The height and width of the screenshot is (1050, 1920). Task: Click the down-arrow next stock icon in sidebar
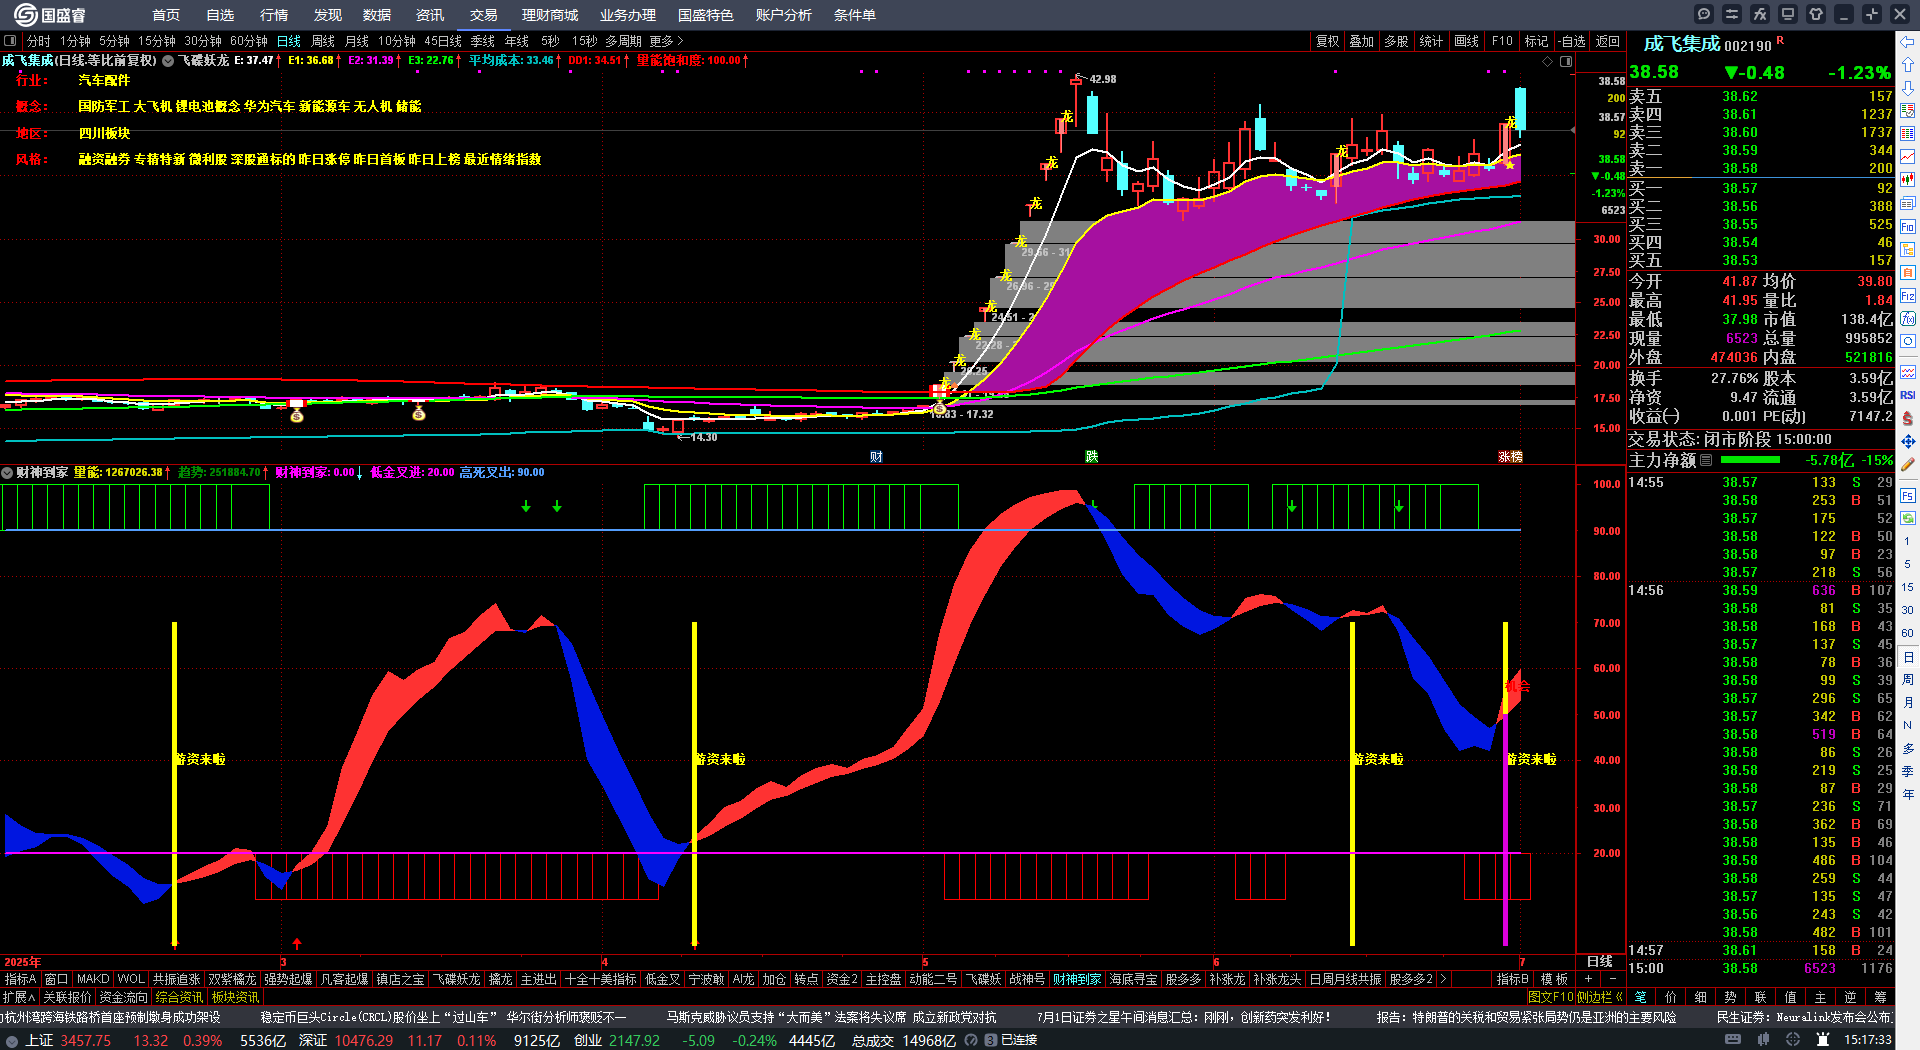click(x=1908, y=87)
